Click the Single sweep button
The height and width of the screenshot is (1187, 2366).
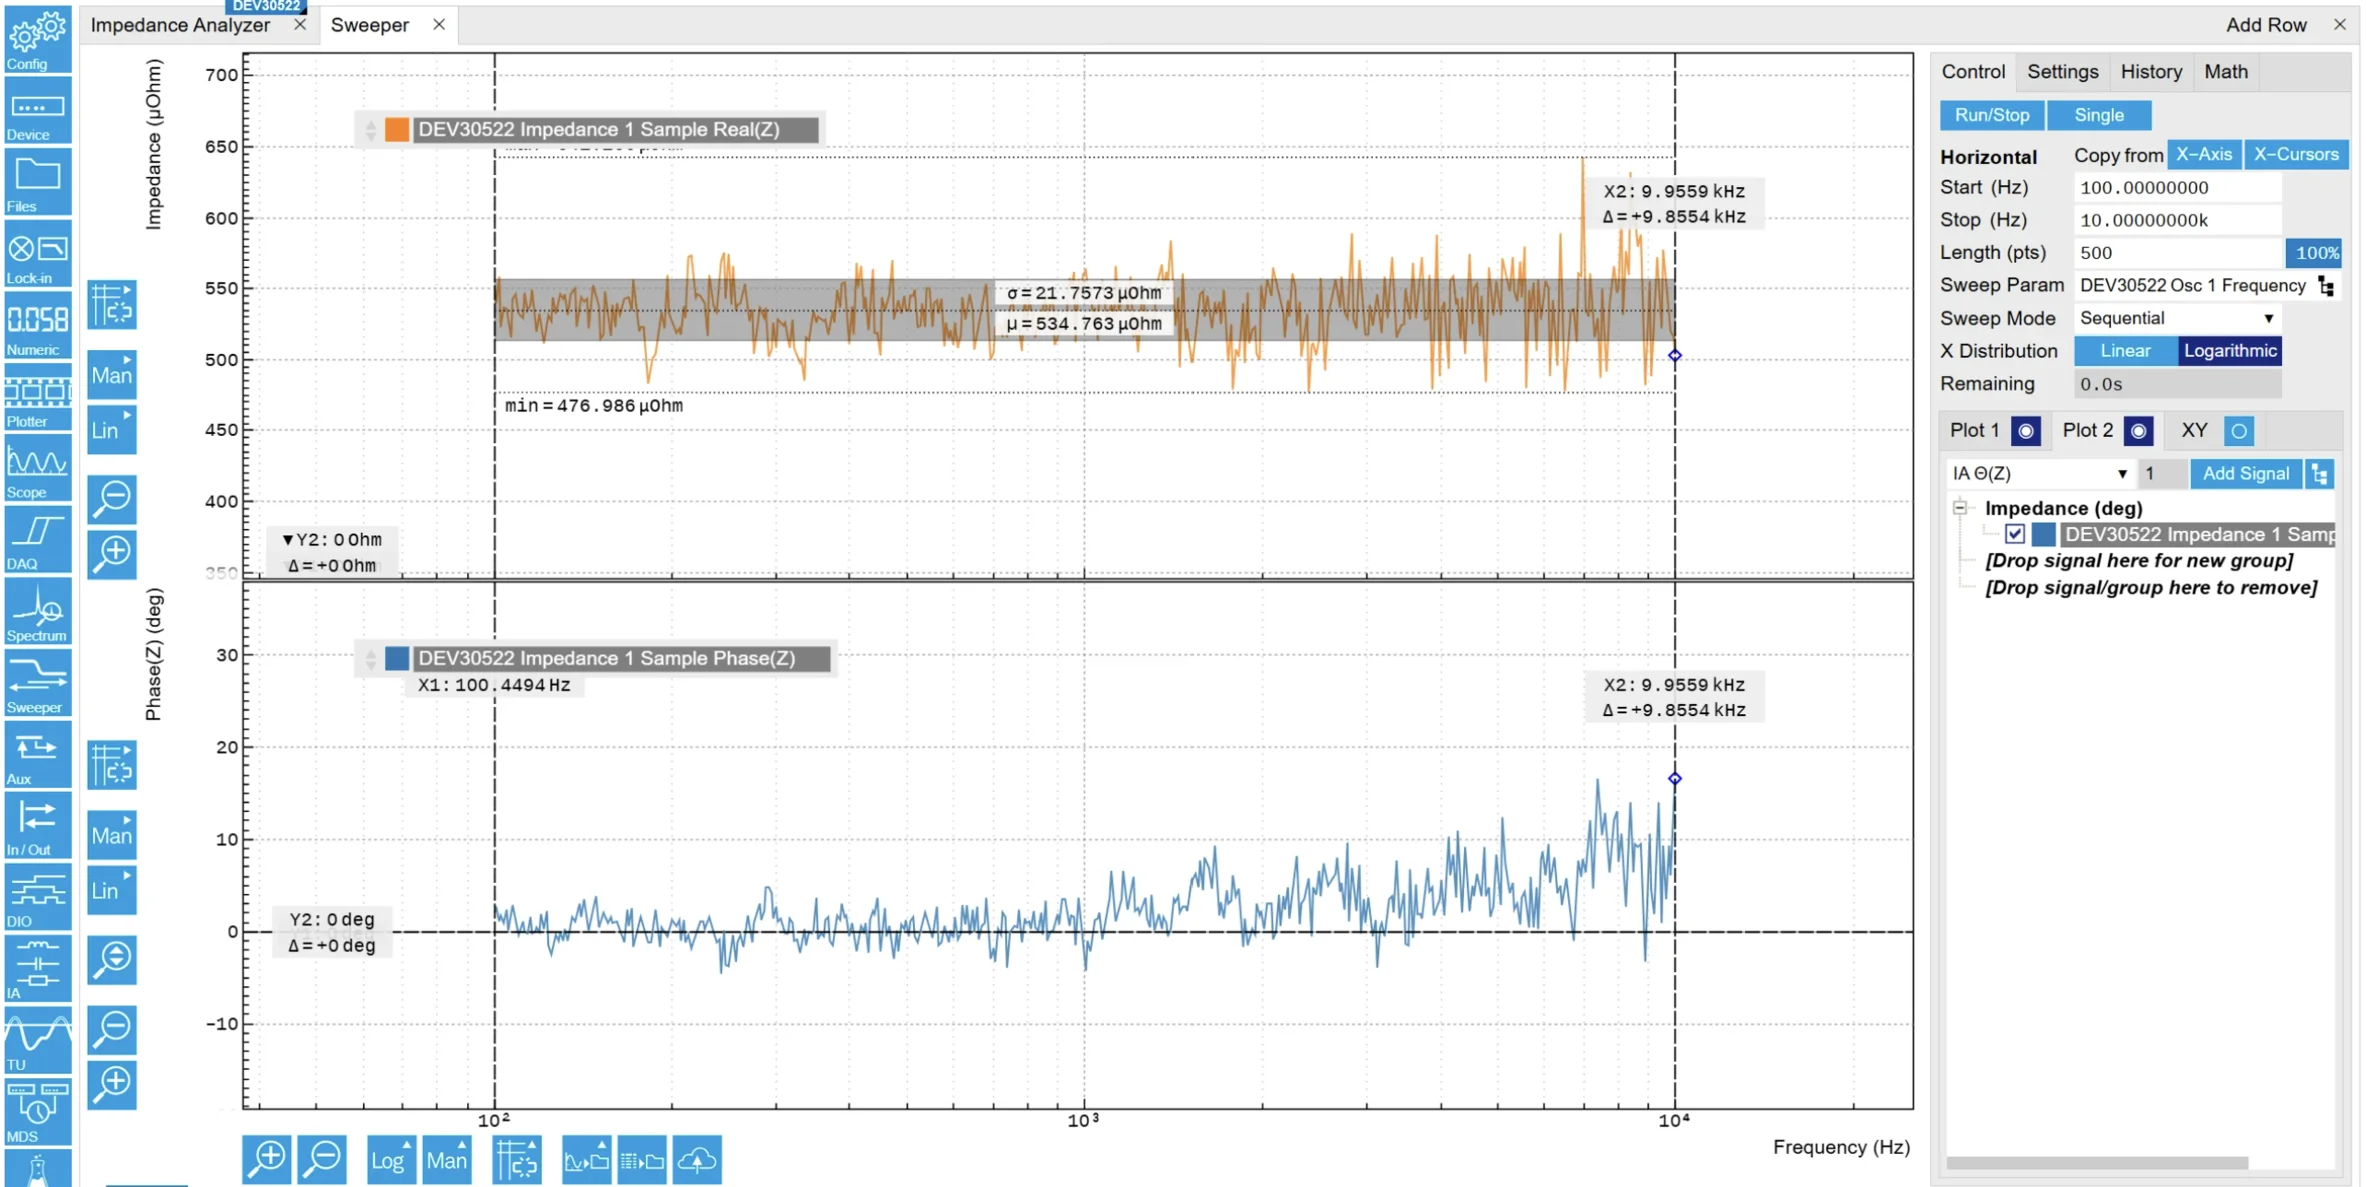pyautogui.click(x=2099, y=115)
